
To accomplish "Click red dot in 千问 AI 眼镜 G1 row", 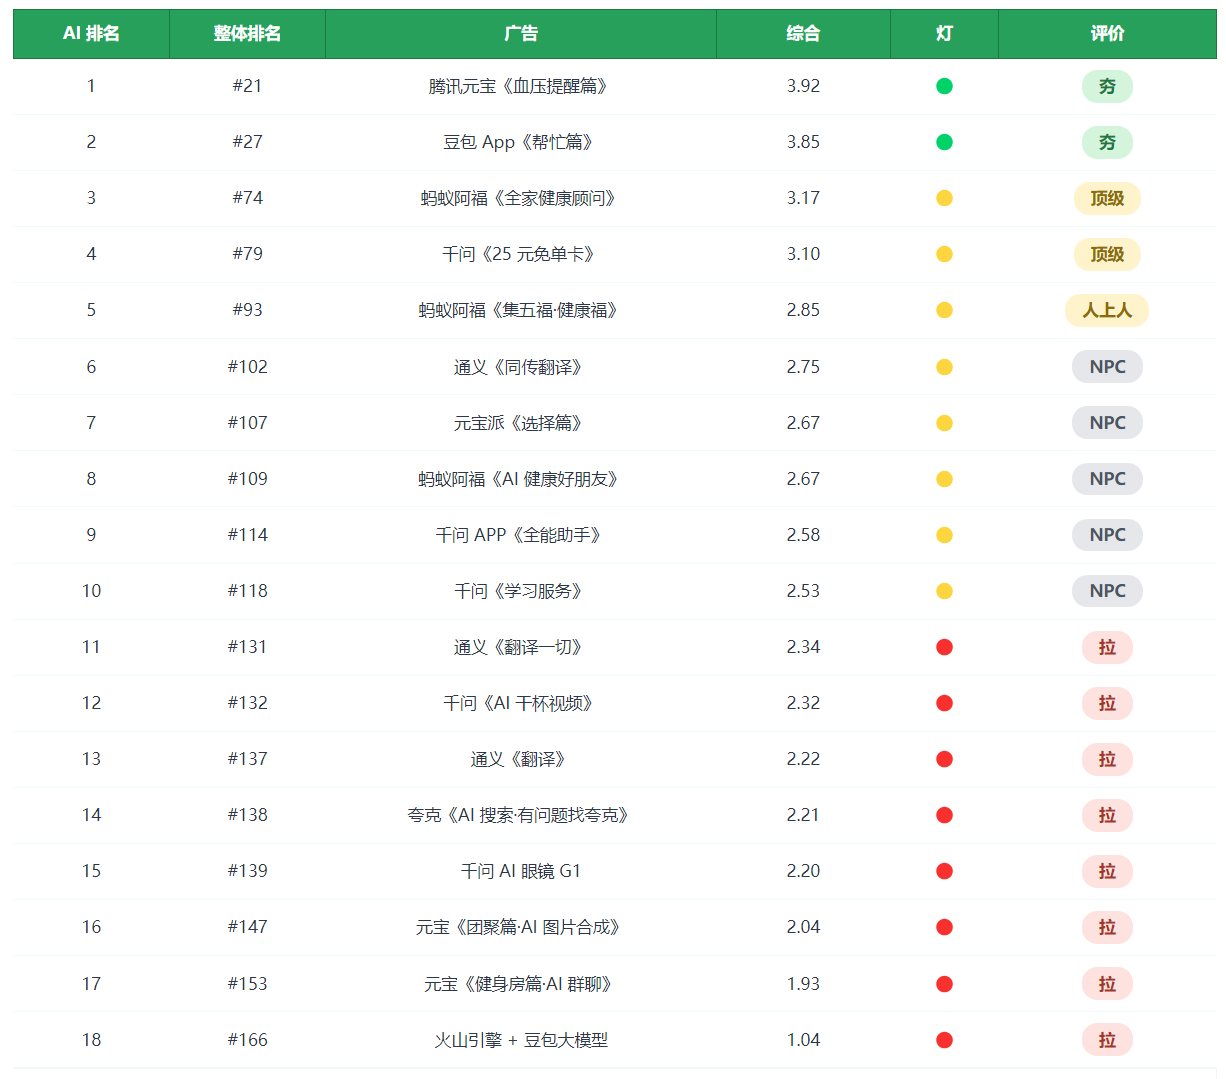I will click(944, 871).
